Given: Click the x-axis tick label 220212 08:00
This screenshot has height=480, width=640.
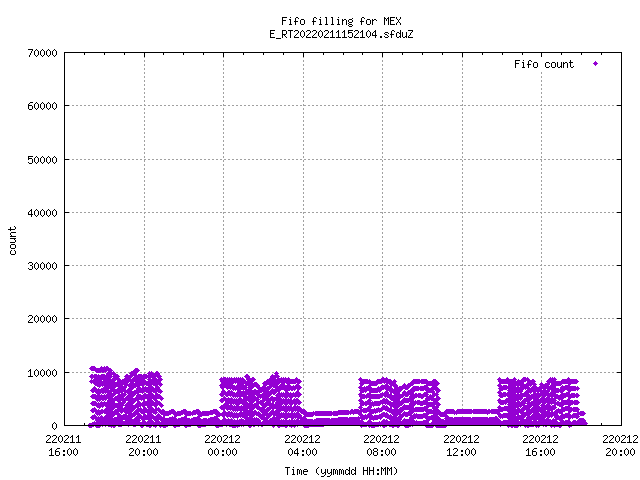Looking at the screenshot, I should [382, 446].
